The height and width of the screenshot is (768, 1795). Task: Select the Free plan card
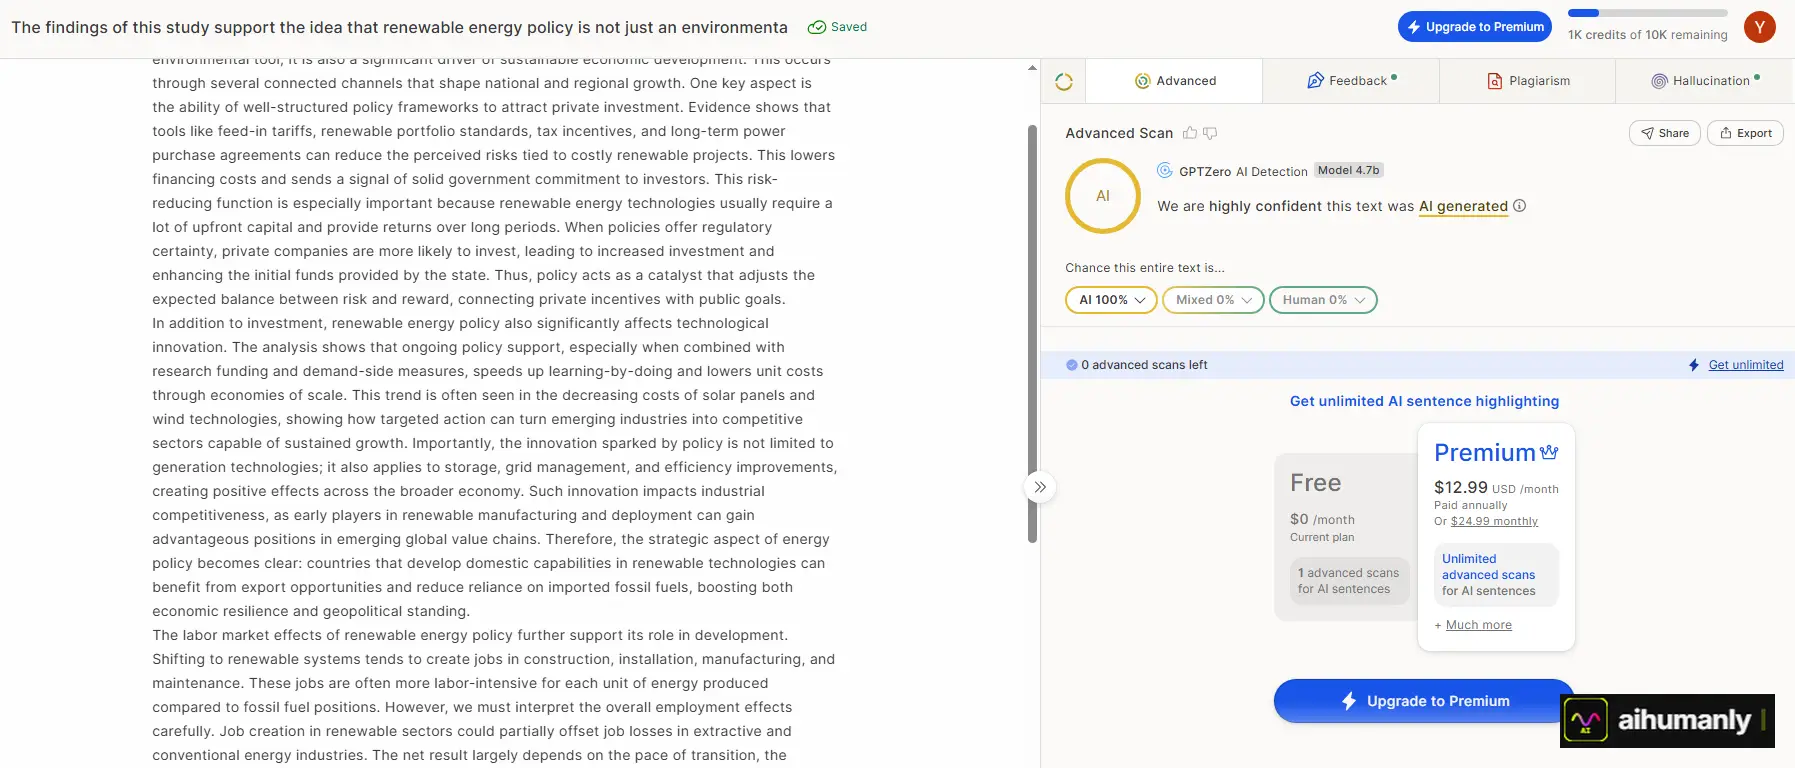pos(1345,537)
